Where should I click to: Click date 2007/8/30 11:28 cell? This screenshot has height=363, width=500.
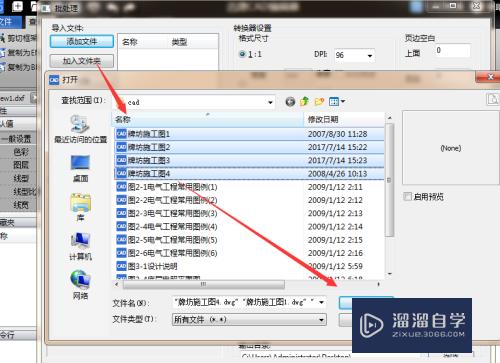pyautogui.click(x=338, y=134)
